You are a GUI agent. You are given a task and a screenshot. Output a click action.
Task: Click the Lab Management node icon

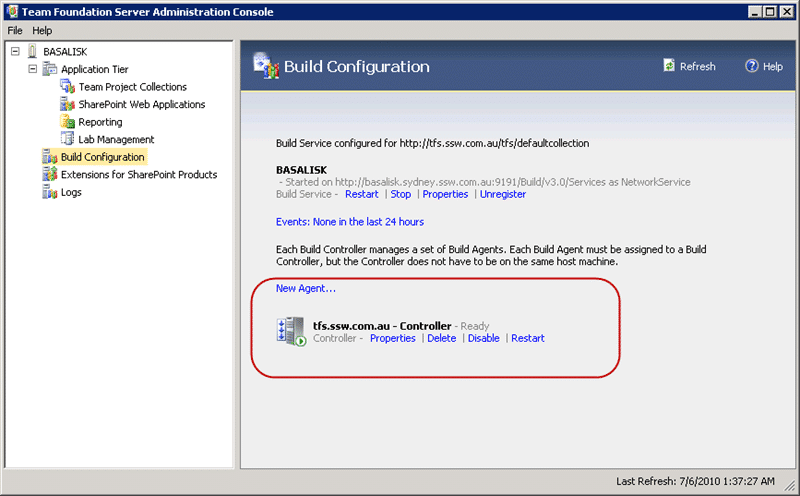coord(67,139)
